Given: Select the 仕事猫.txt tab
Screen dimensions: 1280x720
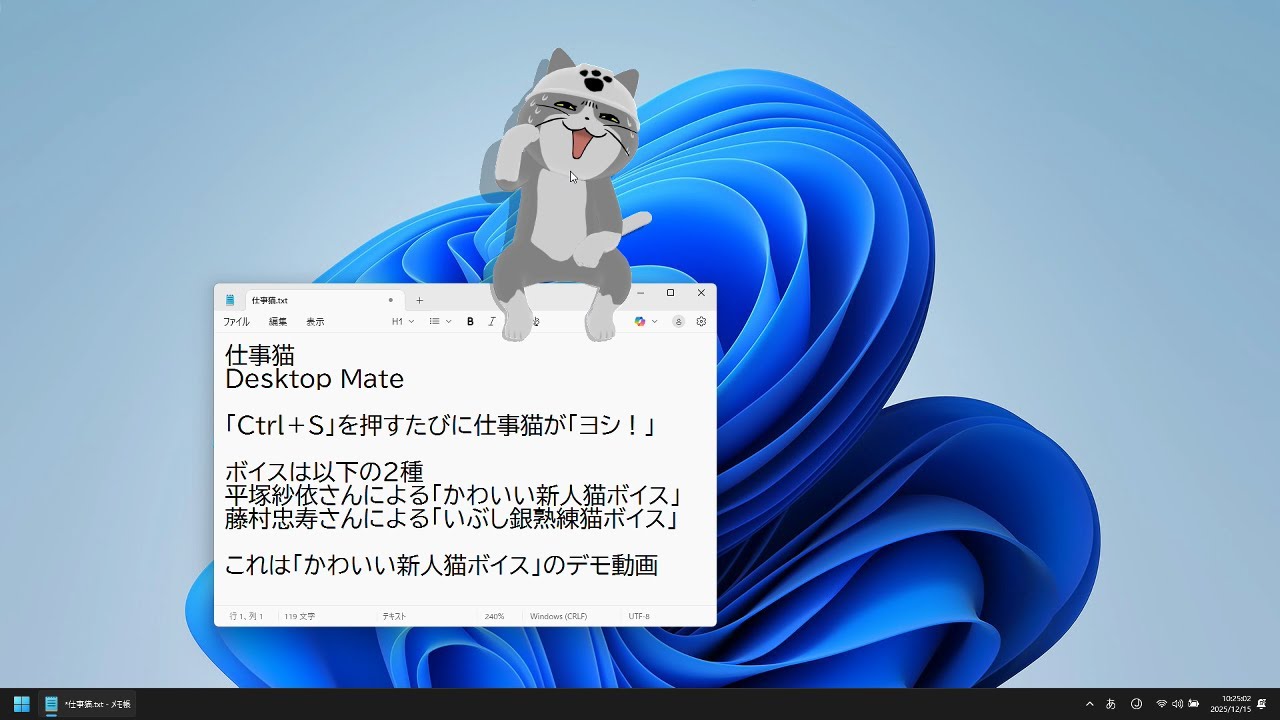Looking at the screenshot, I should tap(324, 300).
